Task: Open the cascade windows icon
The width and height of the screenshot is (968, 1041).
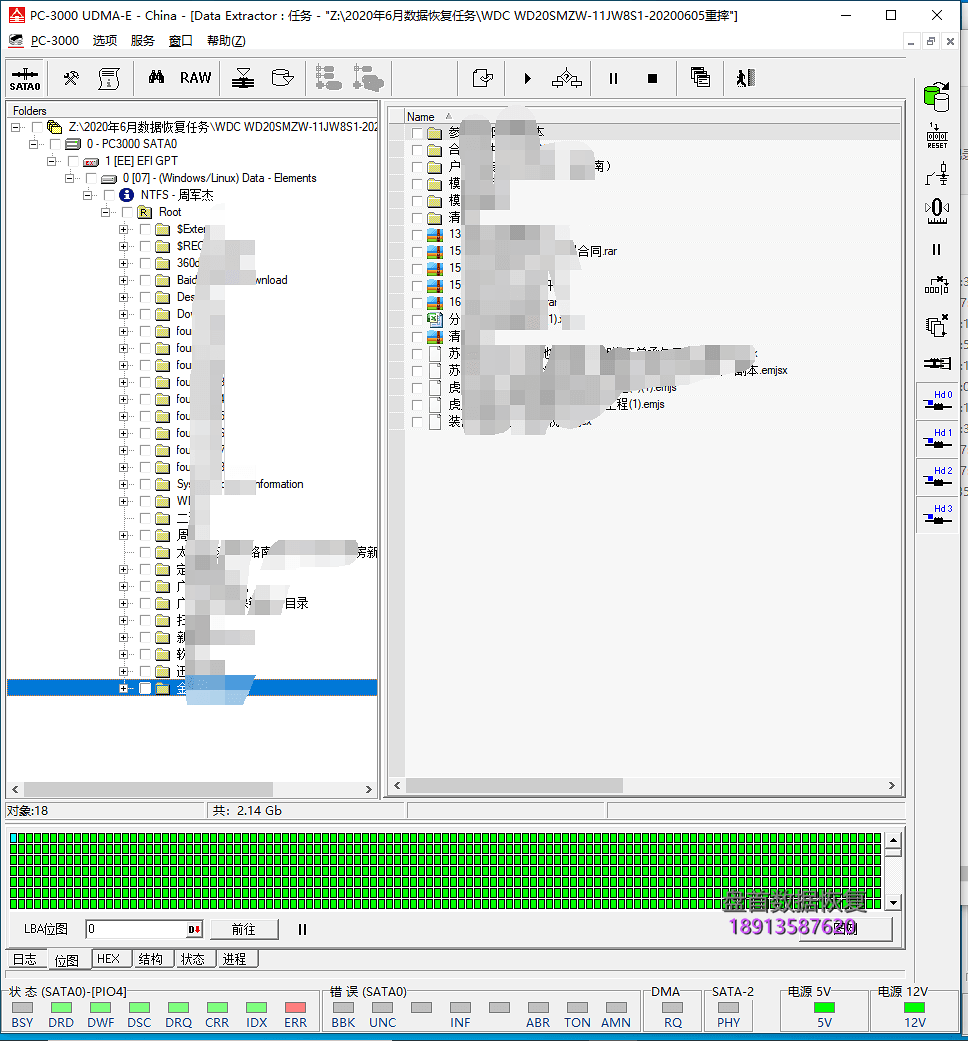Action: point(700,78)
